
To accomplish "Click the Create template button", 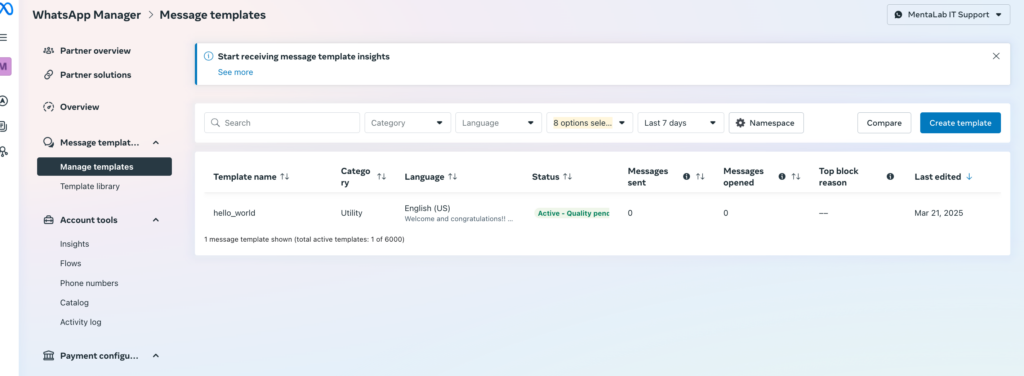I will (x=960, y=123).
